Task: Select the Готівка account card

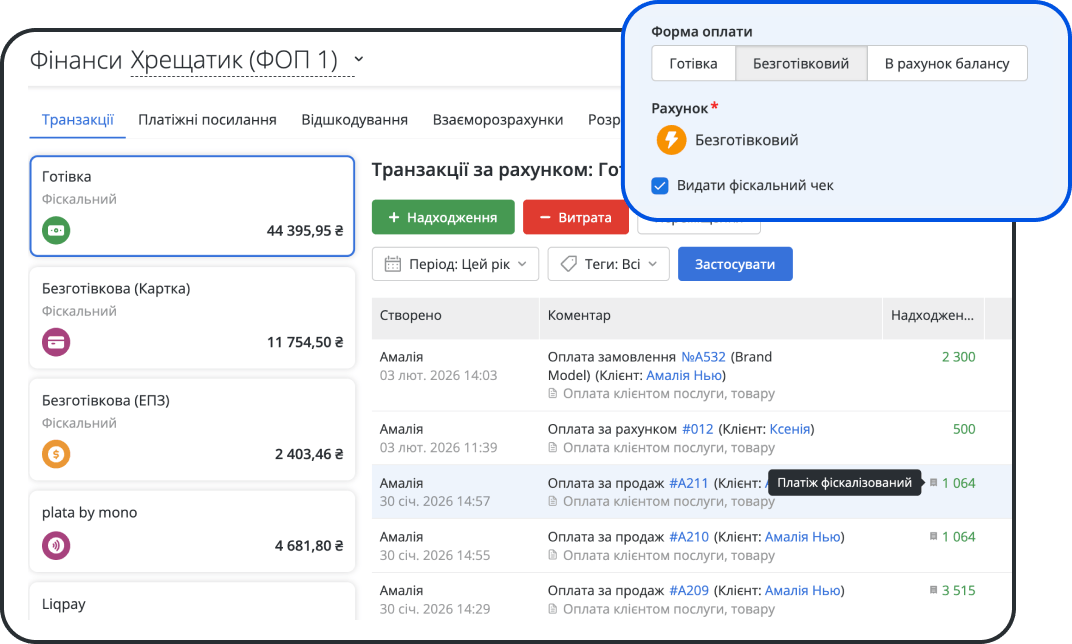Action: coord(192,206)
